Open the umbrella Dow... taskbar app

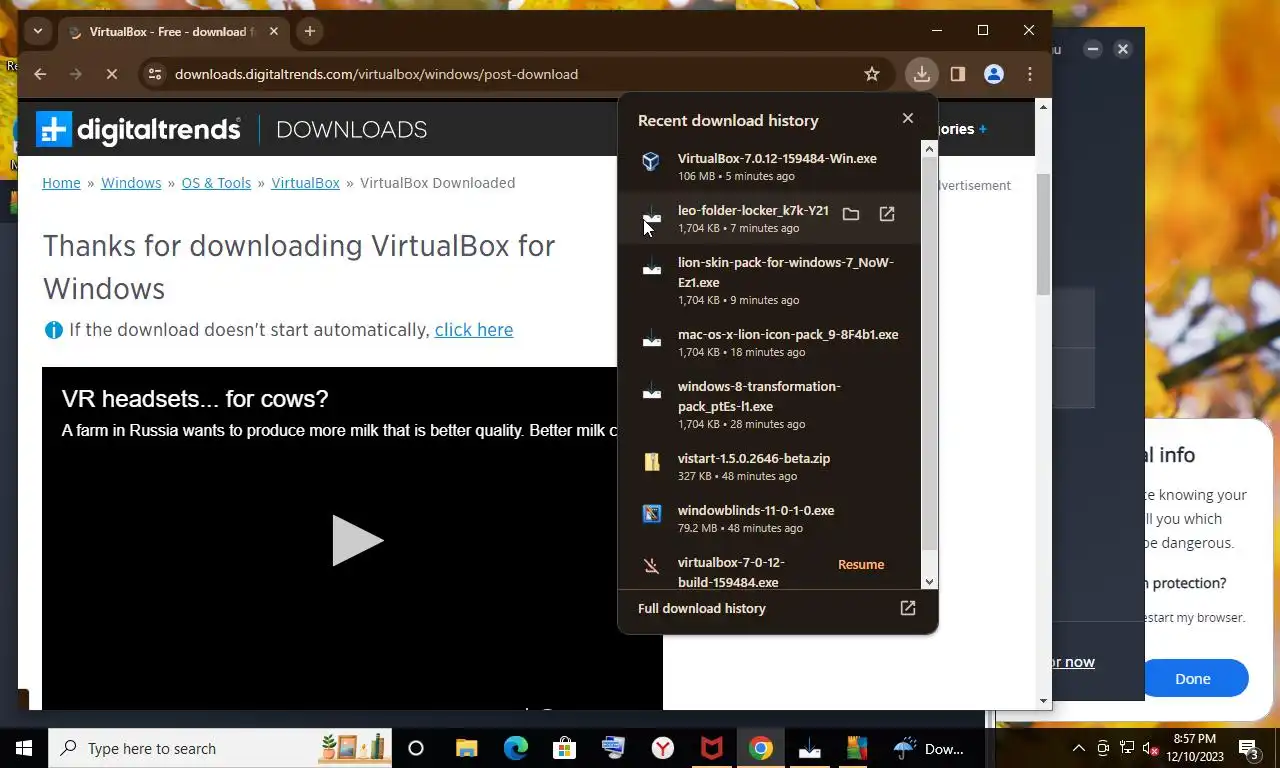pyautogui.click(x=930, y=748)
